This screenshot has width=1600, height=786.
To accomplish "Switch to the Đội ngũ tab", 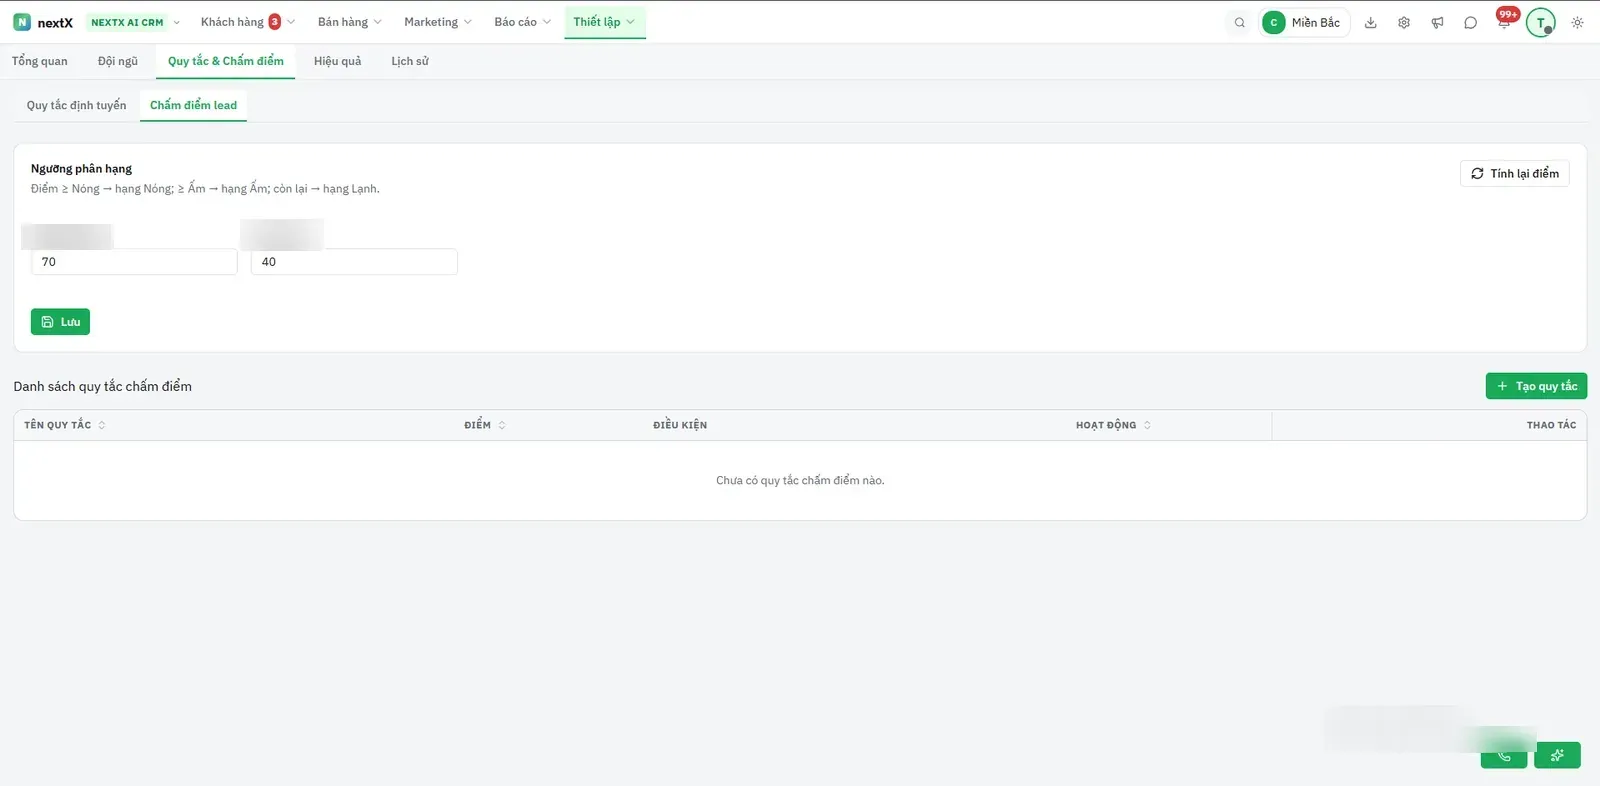I will (118, 61).
